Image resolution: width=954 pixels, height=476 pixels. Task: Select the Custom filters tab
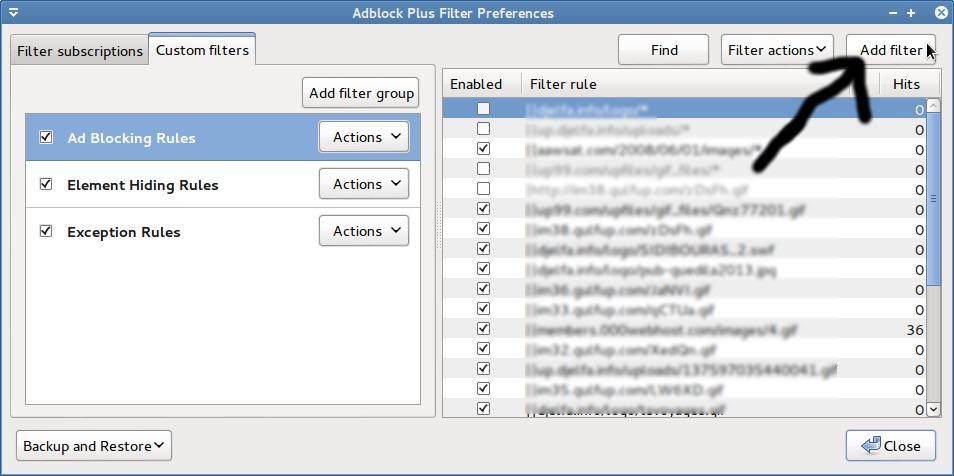[202, 50]
